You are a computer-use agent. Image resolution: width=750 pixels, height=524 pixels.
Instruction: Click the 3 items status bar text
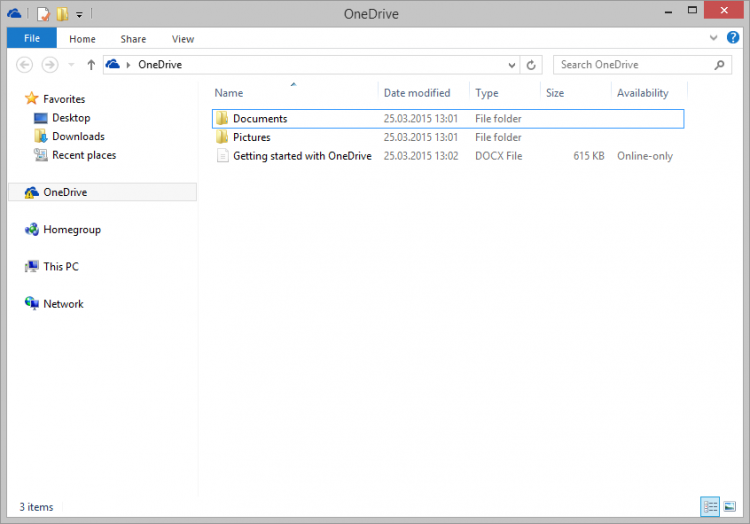pos(36,507)
